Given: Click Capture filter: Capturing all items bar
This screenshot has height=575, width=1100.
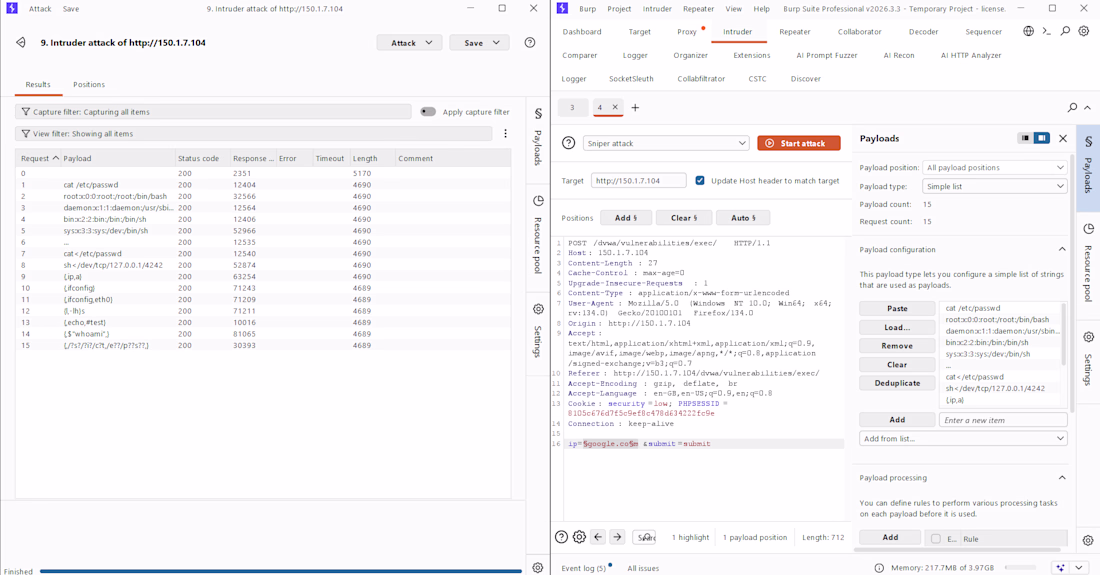Looking at the screenshot, I should click(x=213, y=111).
